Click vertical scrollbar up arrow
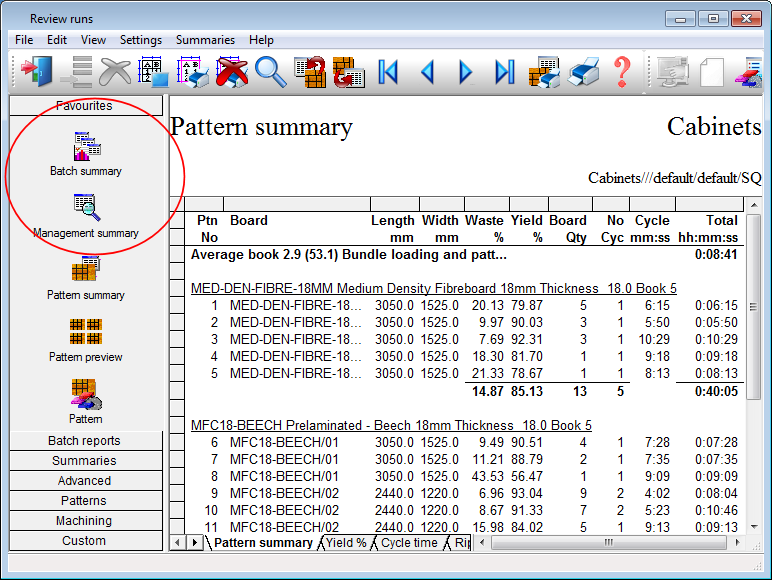 pos(754,204)
